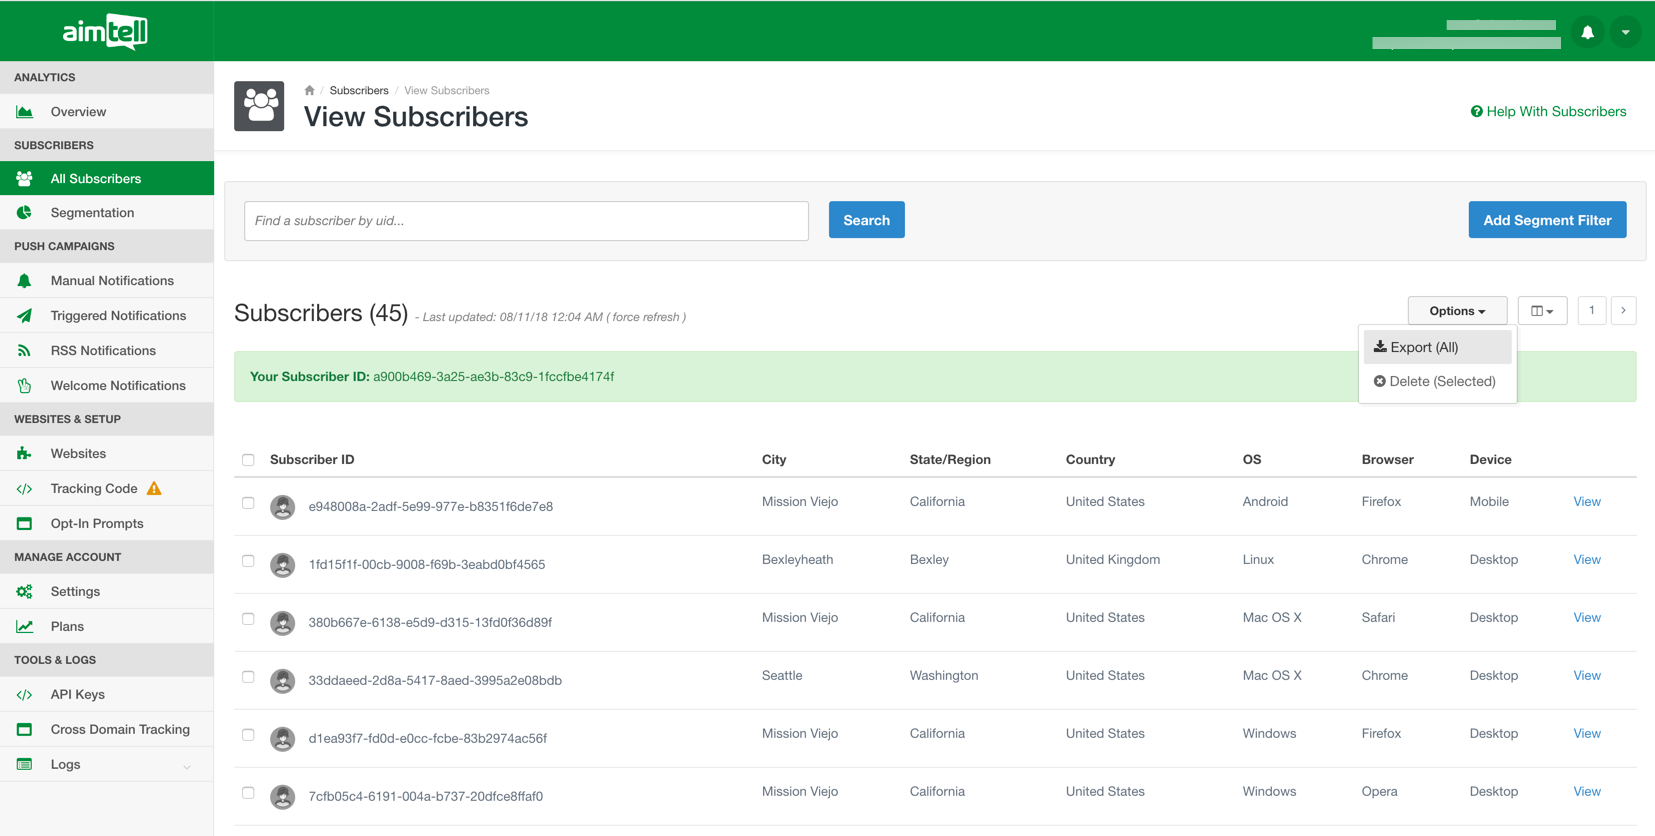Image resolution: width=1655 pixels, height=836 pixels.
Task: Click the force refresh link
Action: (646, 317)
